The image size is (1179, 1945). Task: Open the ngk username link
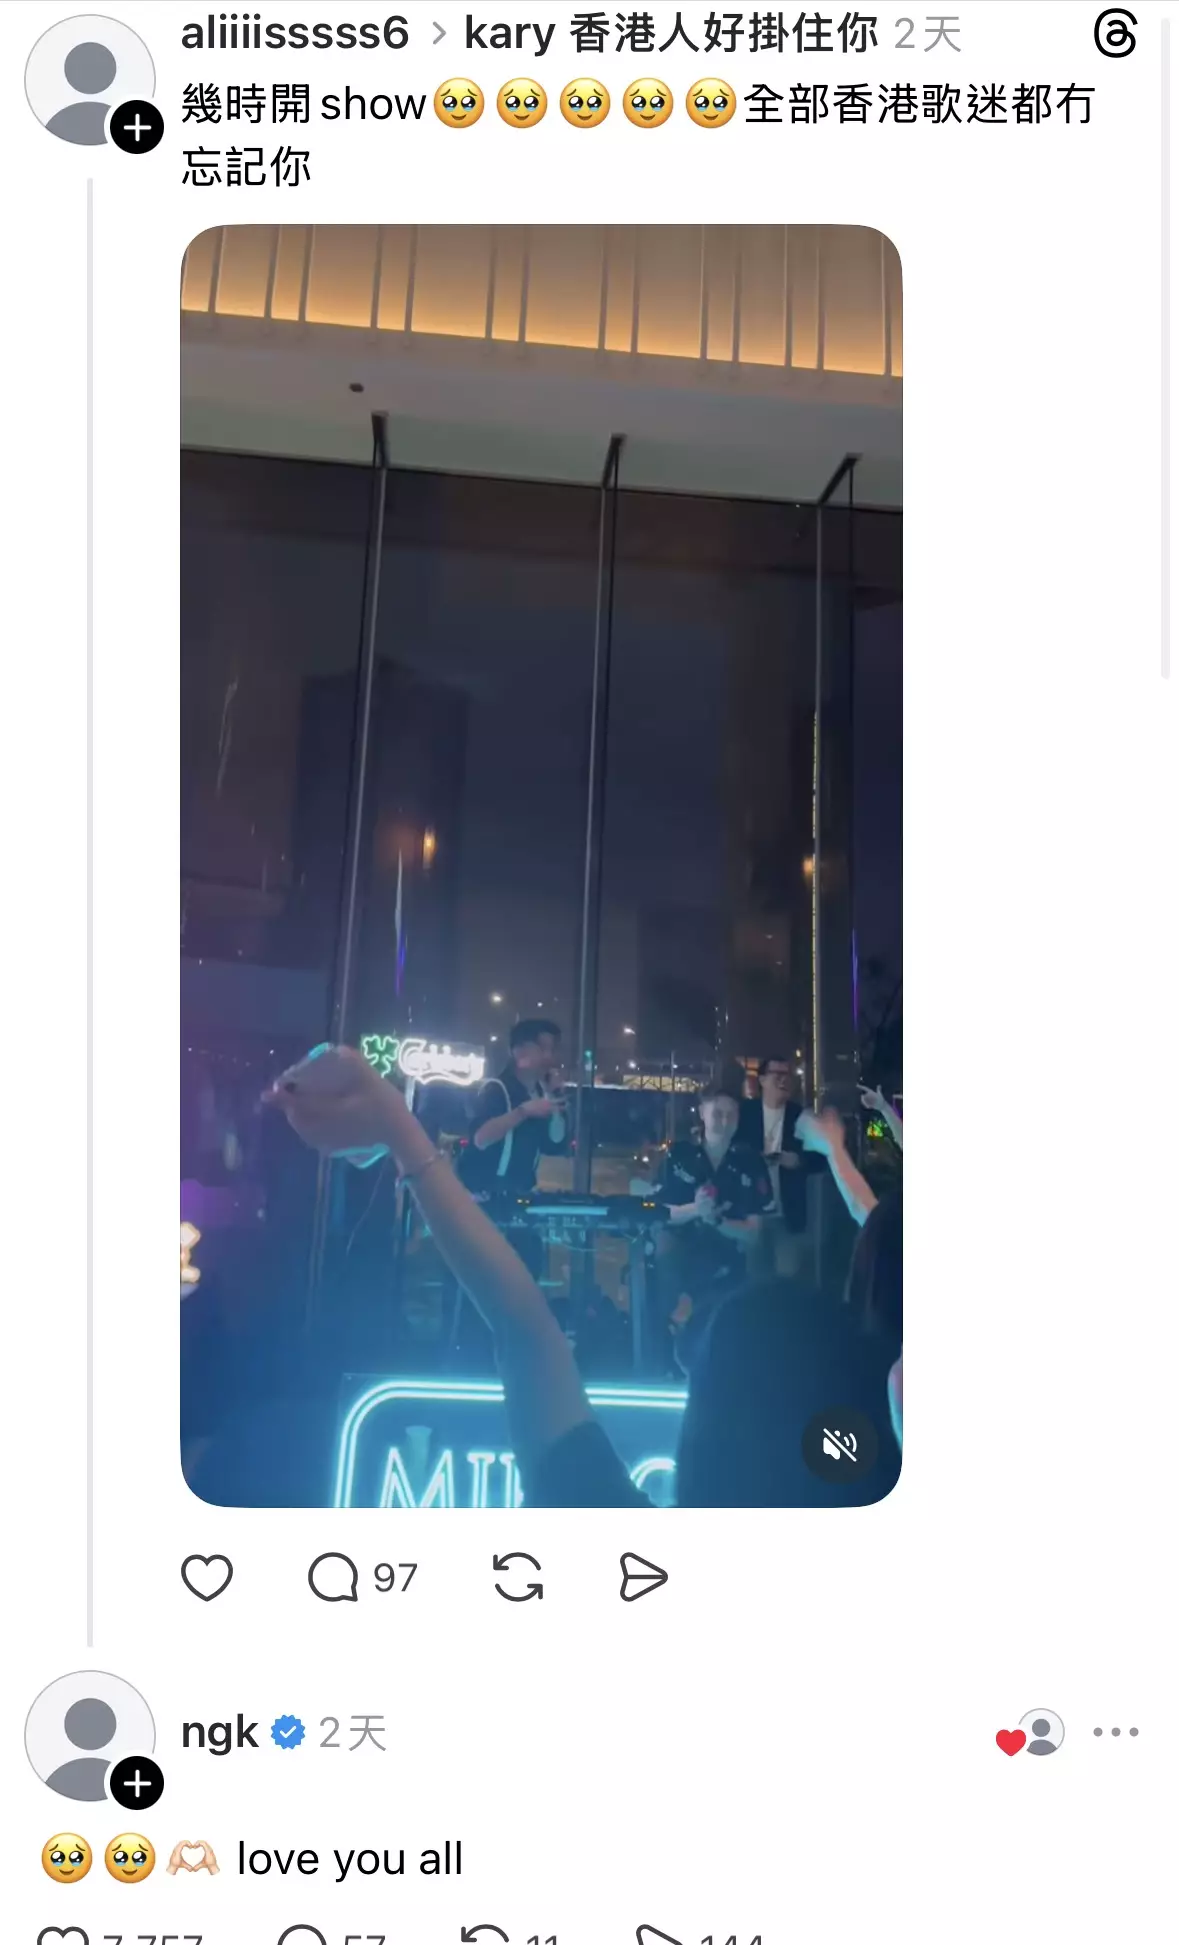point(220,1733)
